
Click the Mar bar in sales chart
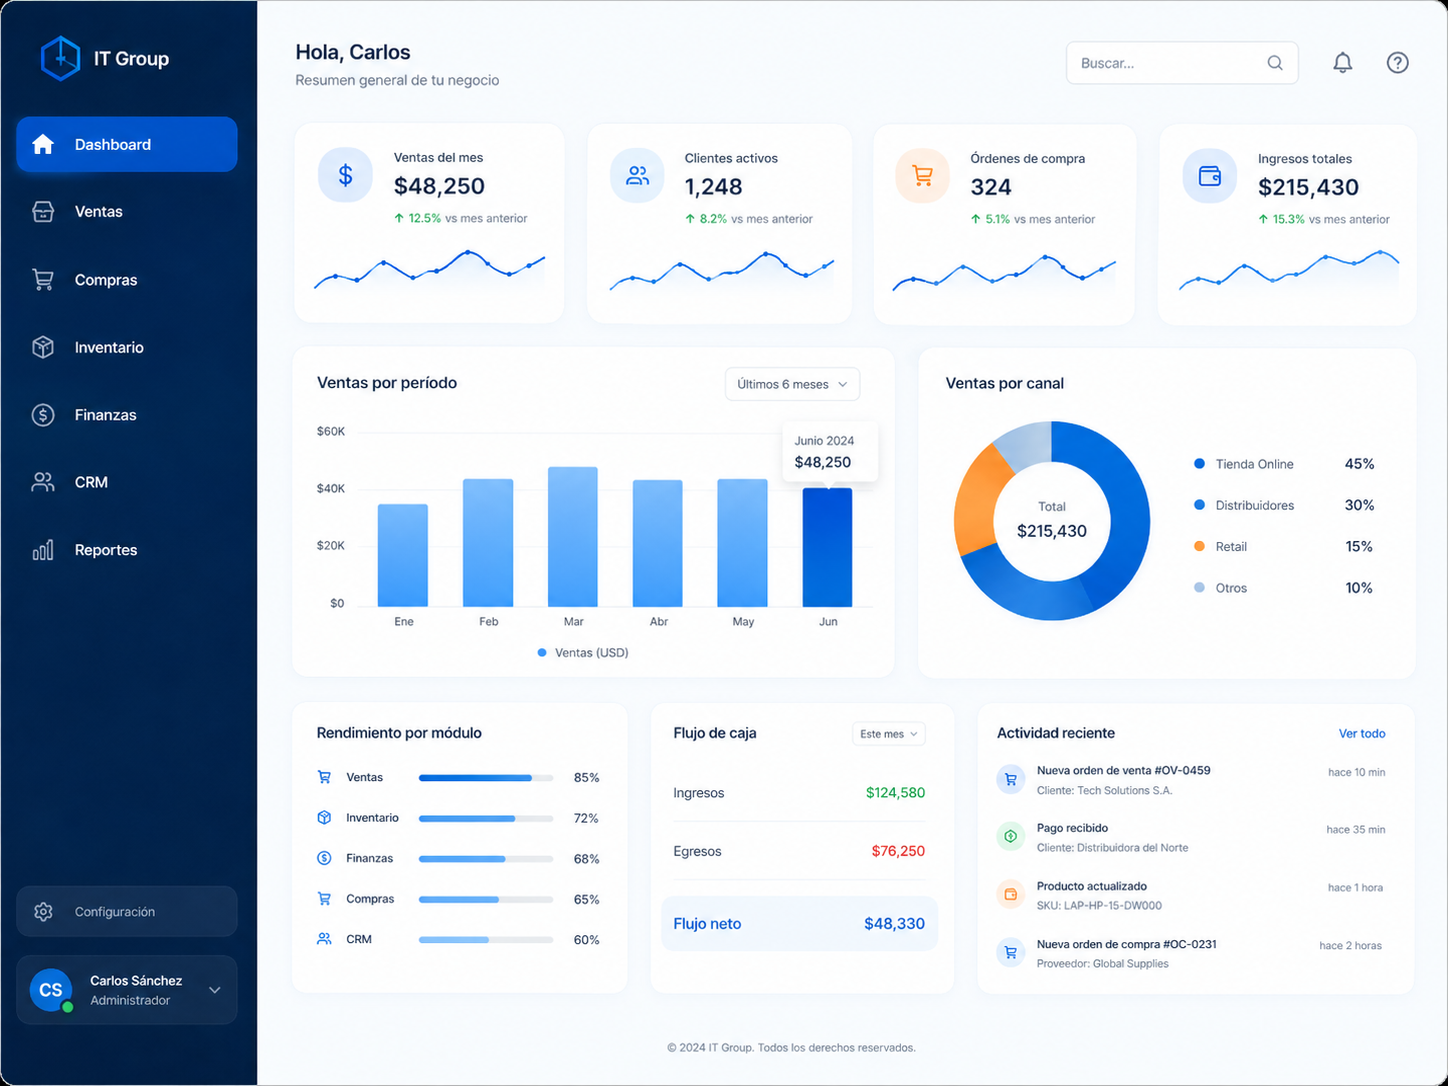[x=573, y=537]
